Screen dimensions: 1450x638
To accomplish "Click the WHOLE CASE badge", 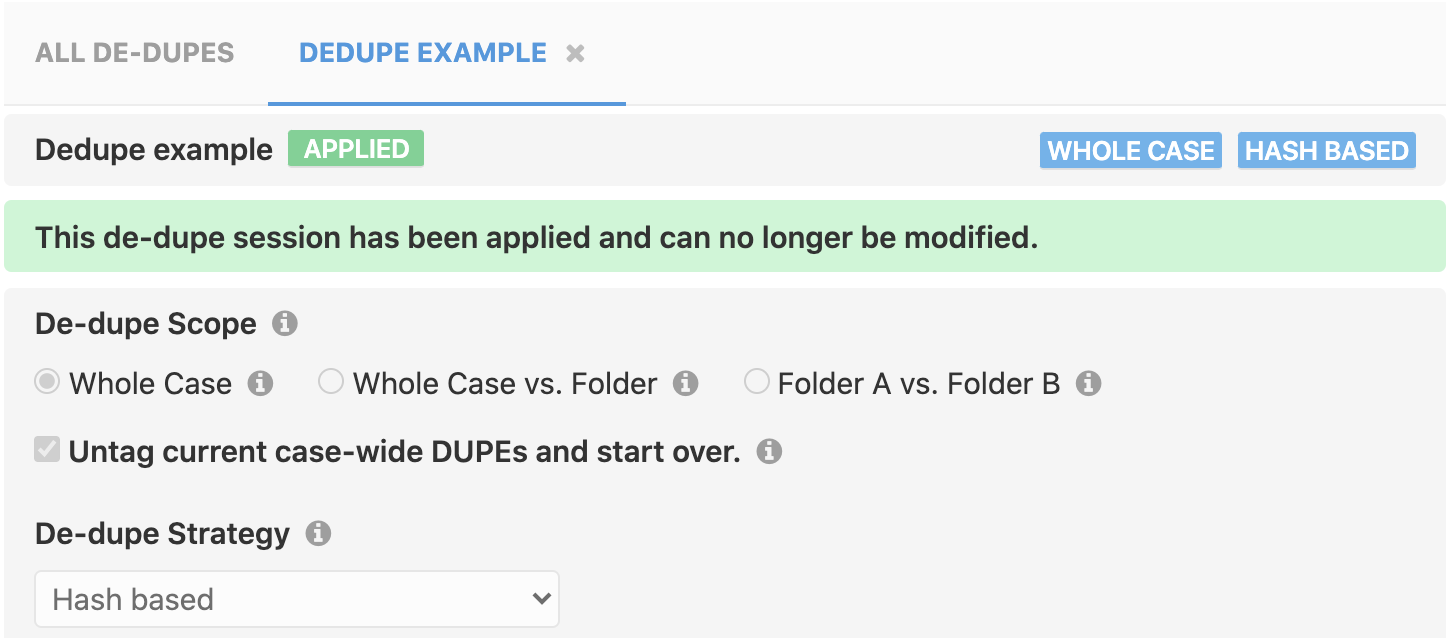I will point(1130,150).
